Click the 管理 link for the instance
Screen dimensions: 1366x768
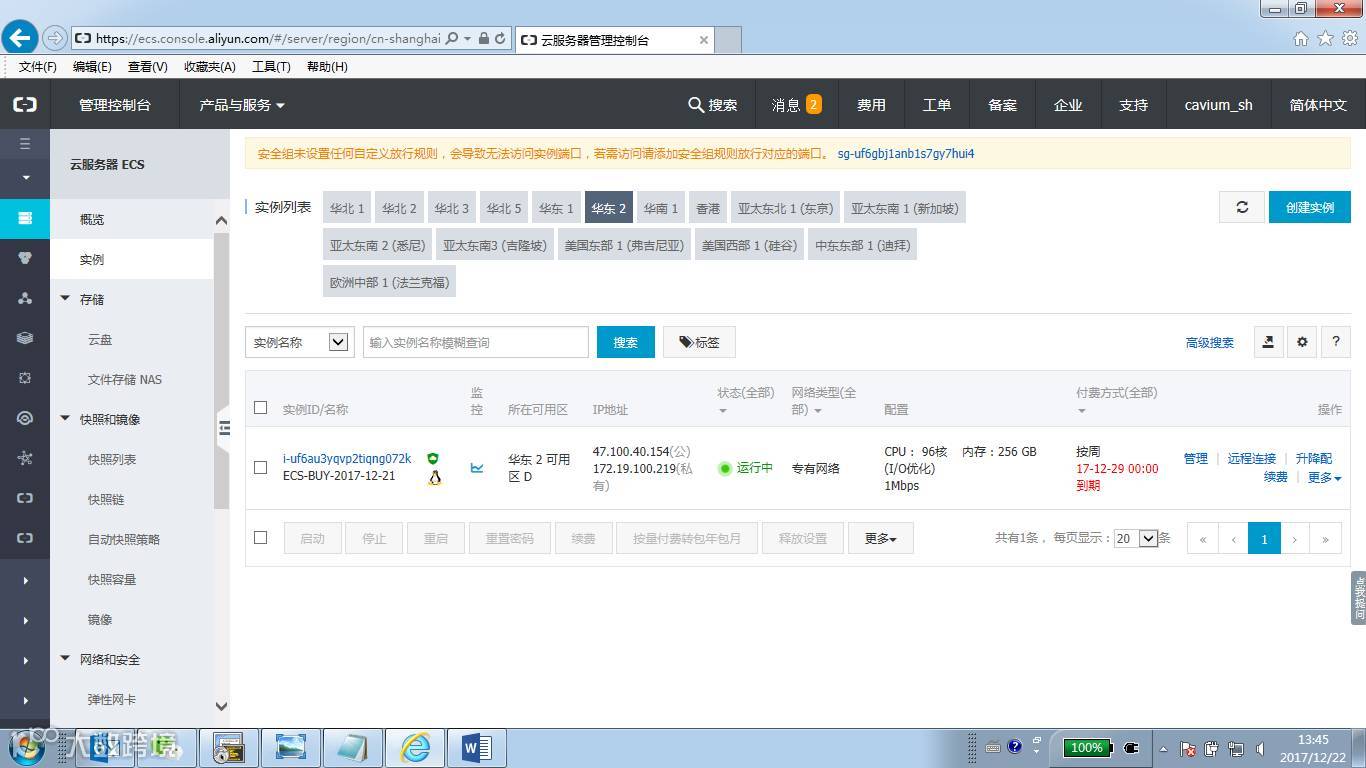(x=1196, y=459)
